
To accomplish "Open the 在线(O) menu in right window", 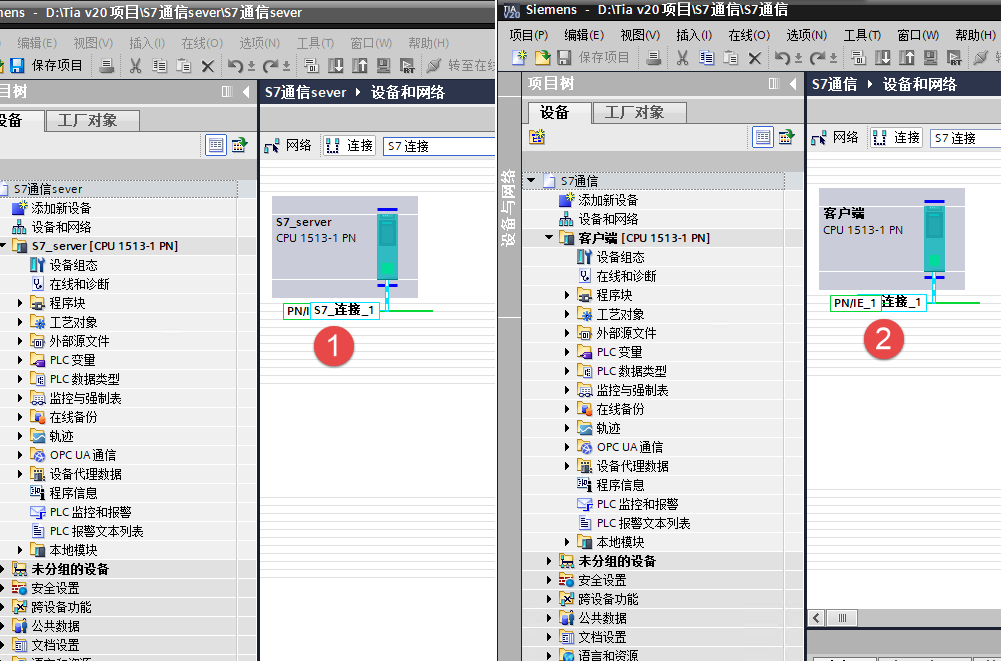I will coord(748,35).
